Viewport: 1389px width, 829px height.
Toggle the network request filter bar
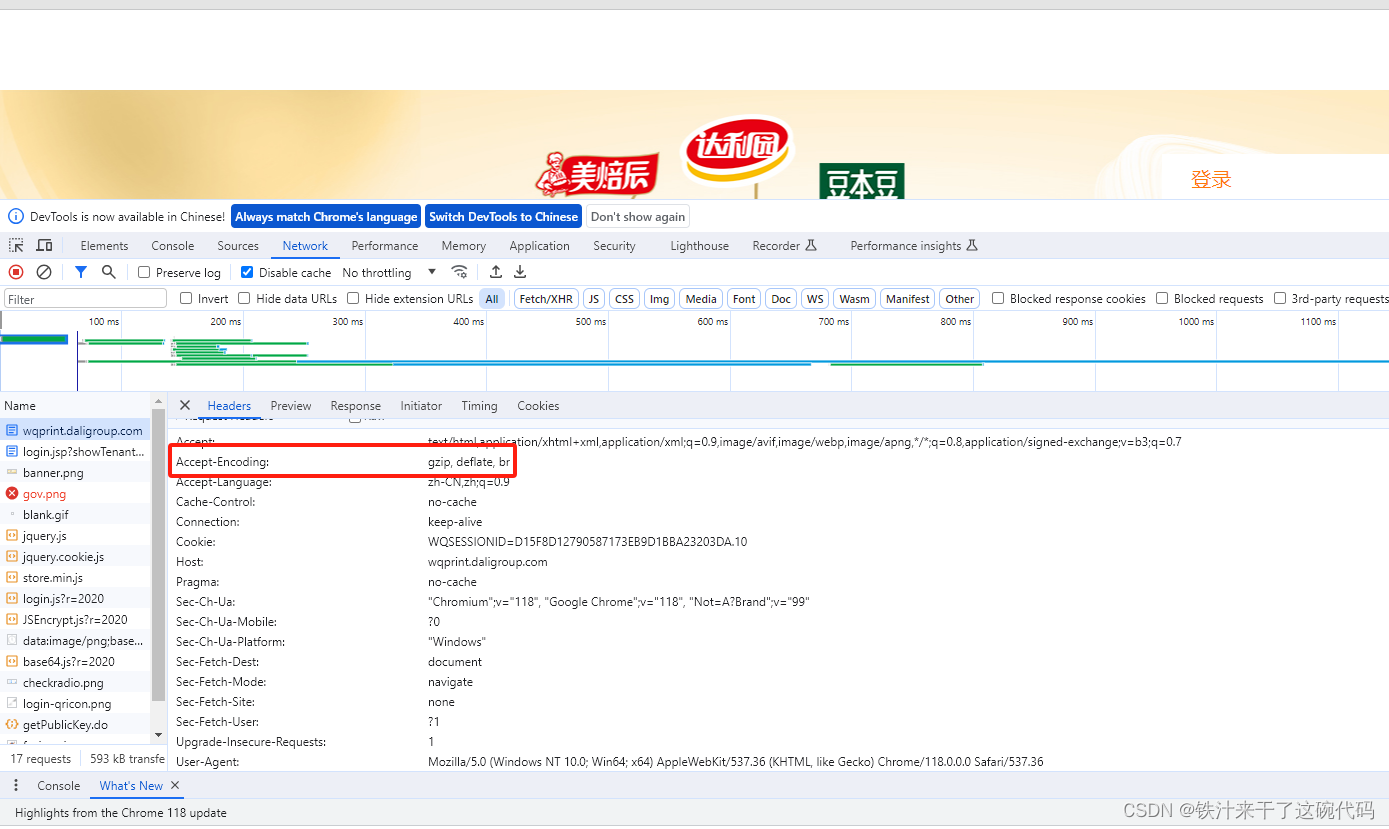click(x=81, y=271)
